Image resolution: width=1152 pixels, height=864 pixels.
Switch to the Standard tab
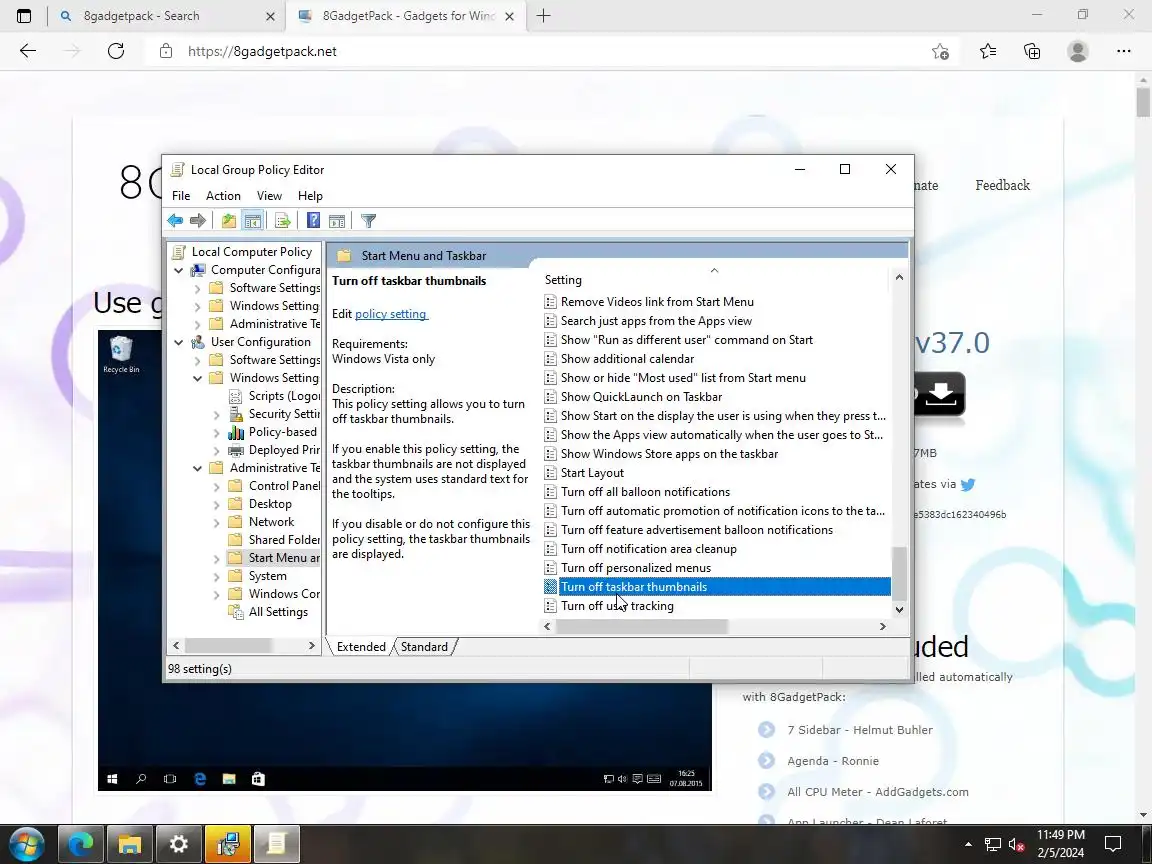(424, 647)
